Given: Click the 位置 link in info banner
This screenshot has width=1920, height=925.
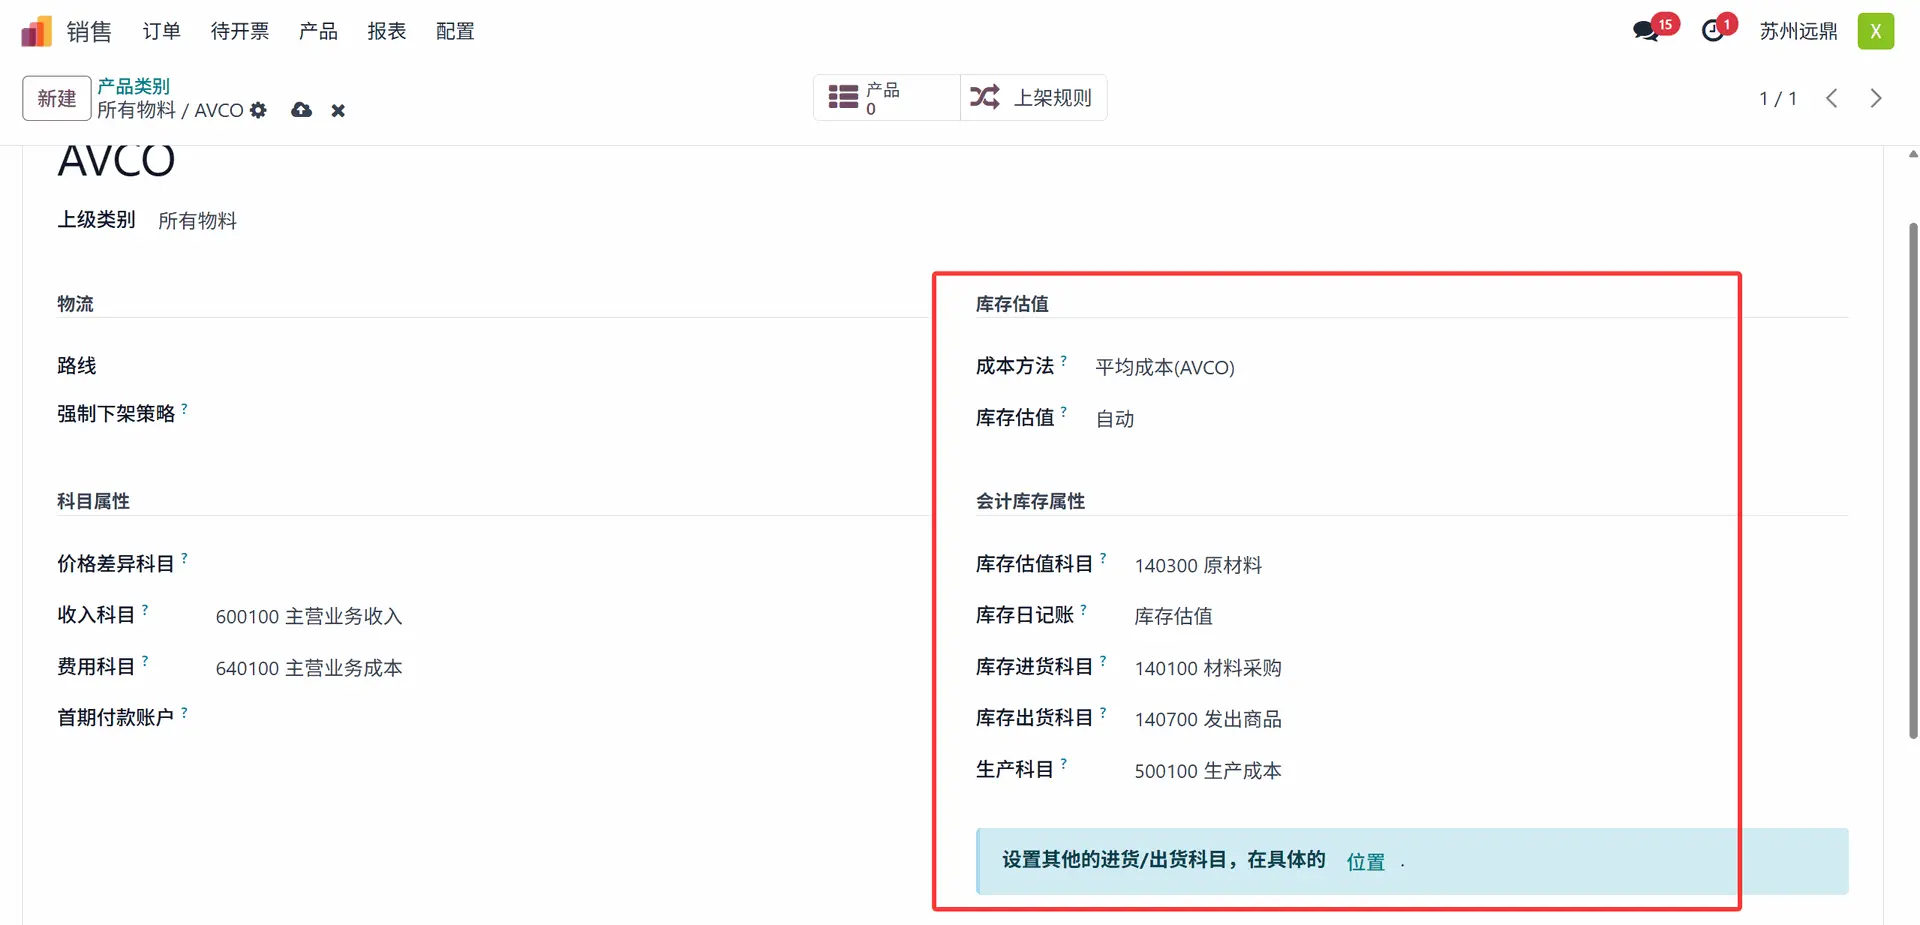Looking at the screenshot, I should 1365,862.
